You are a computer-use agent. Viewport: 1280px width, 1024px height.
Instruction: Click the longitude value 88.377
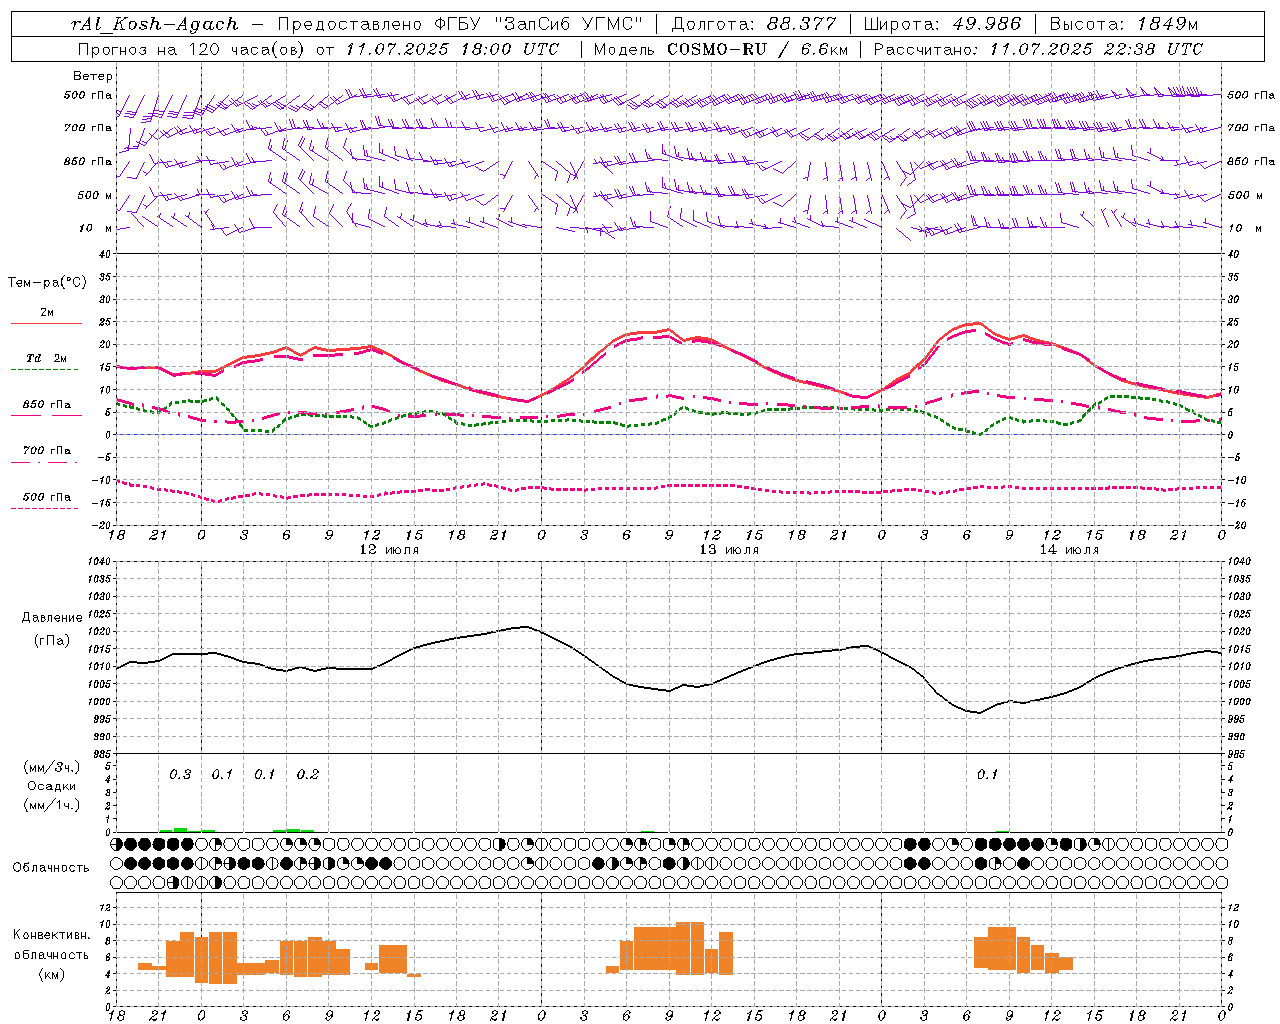click(802, 24)
